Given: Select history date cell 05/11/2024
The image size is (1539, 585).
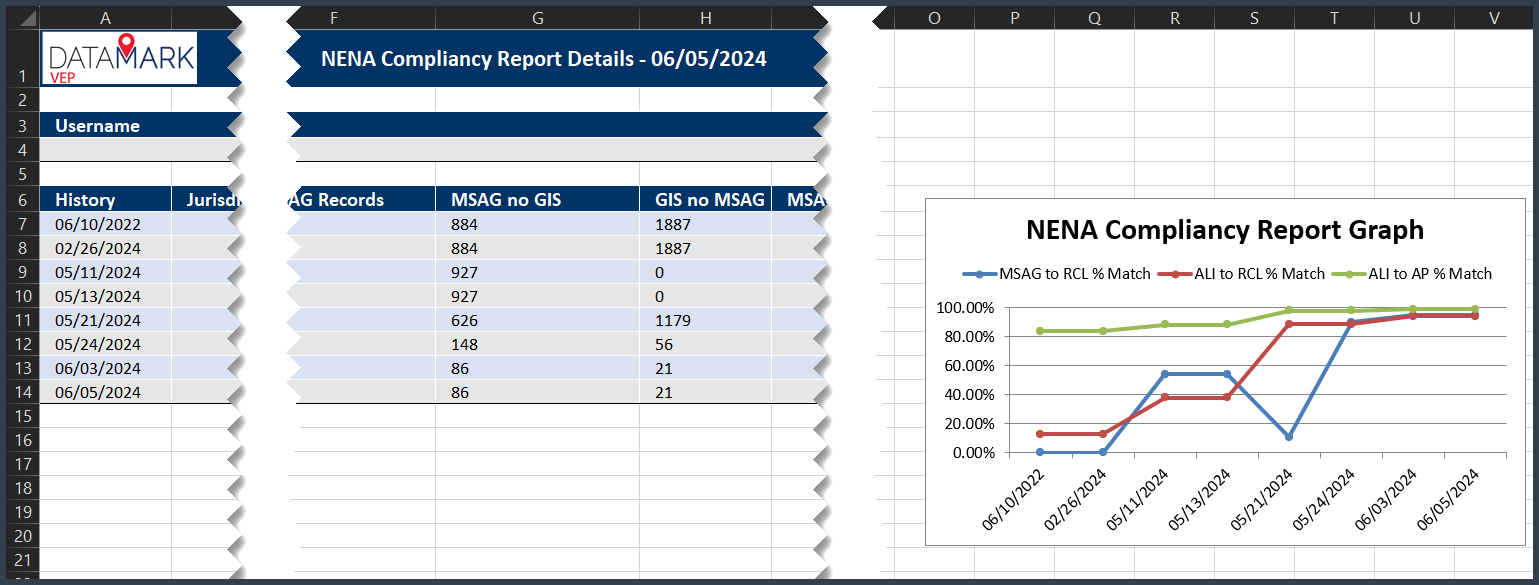Looking at the screenshot, I should (x=105, y=272).
